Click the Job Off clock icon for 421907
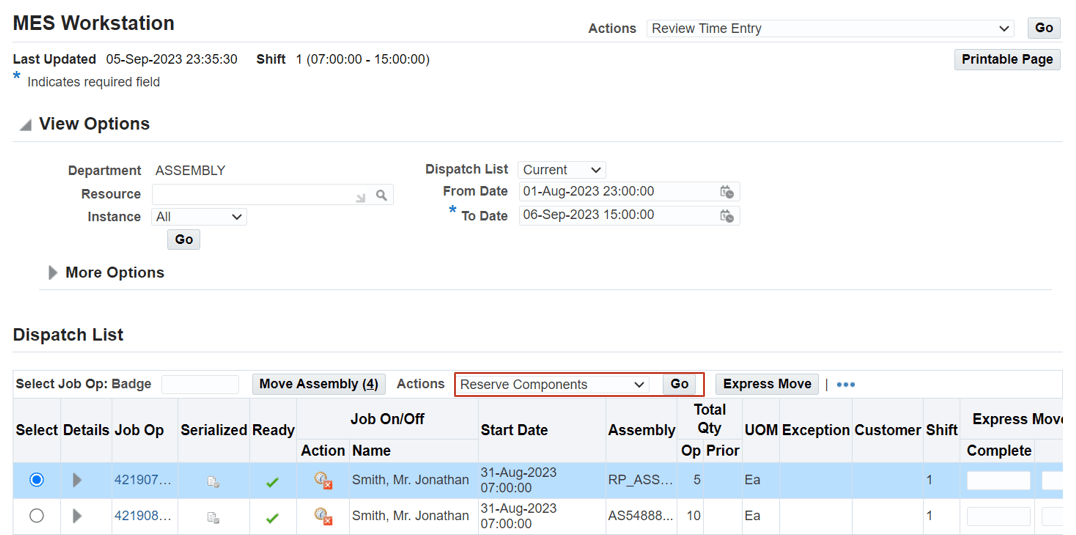1076x535 pixels. coord(323,480)
